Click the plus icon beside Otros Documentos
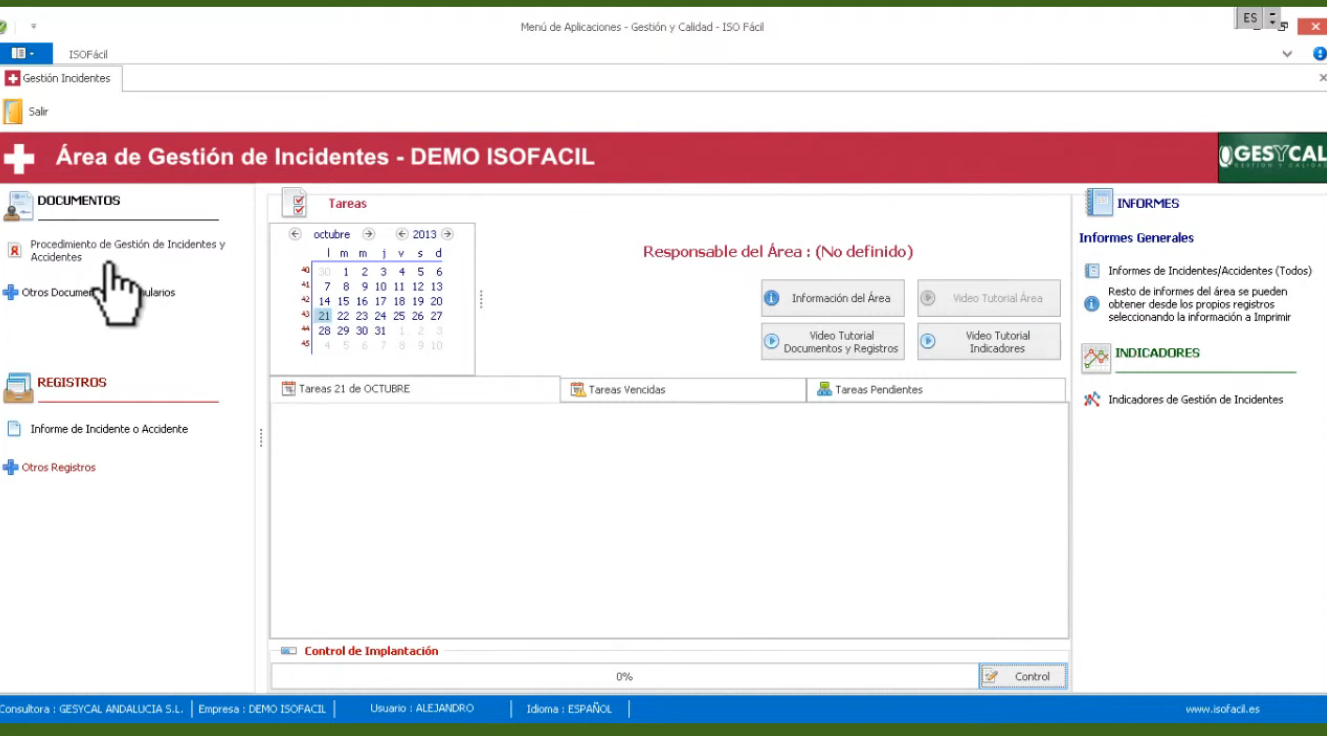The image size is (1327, 736). (11, 292)
